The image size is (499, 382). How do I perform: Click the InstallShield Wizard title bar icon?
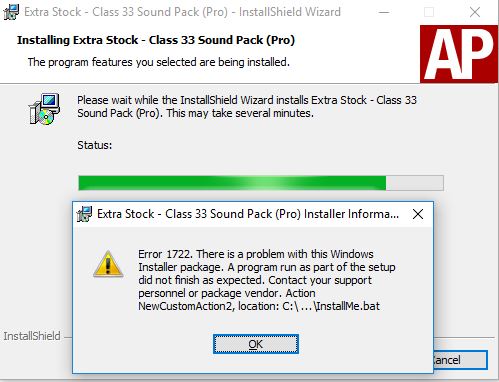[x=11, y=12]
